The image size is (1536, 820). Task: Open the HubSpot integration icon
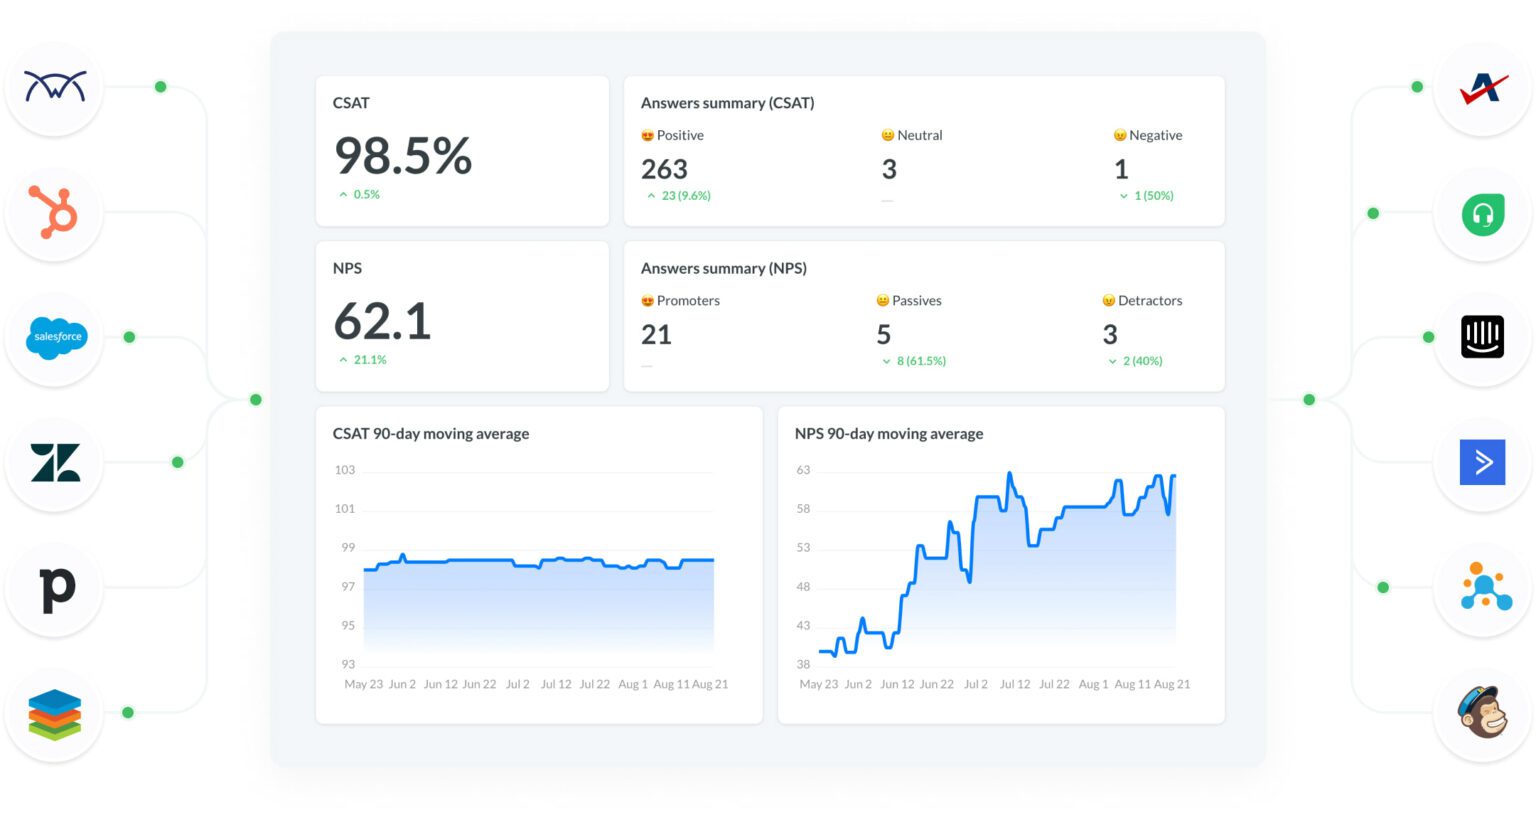point(54,212)
